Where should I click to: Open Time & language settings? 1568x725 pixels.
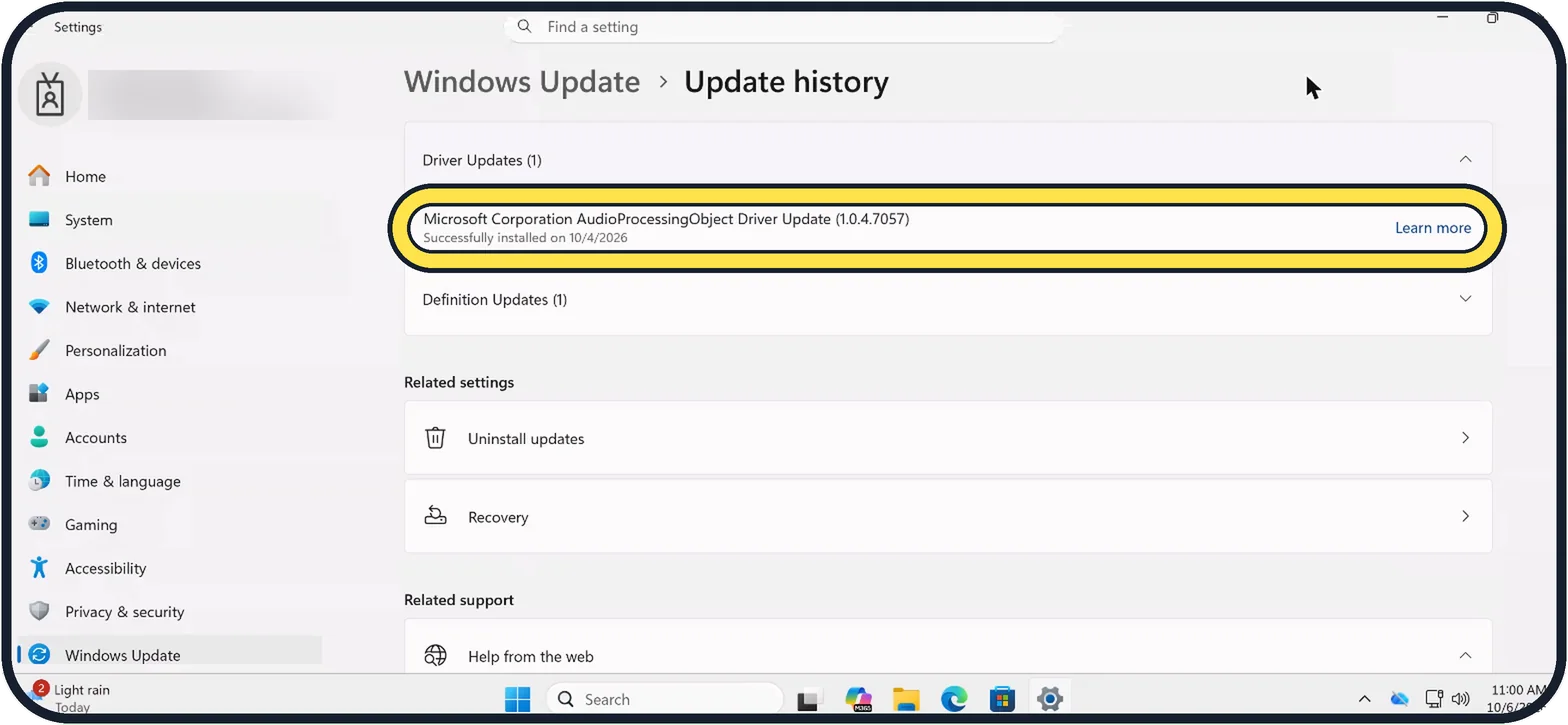point(170,481)
